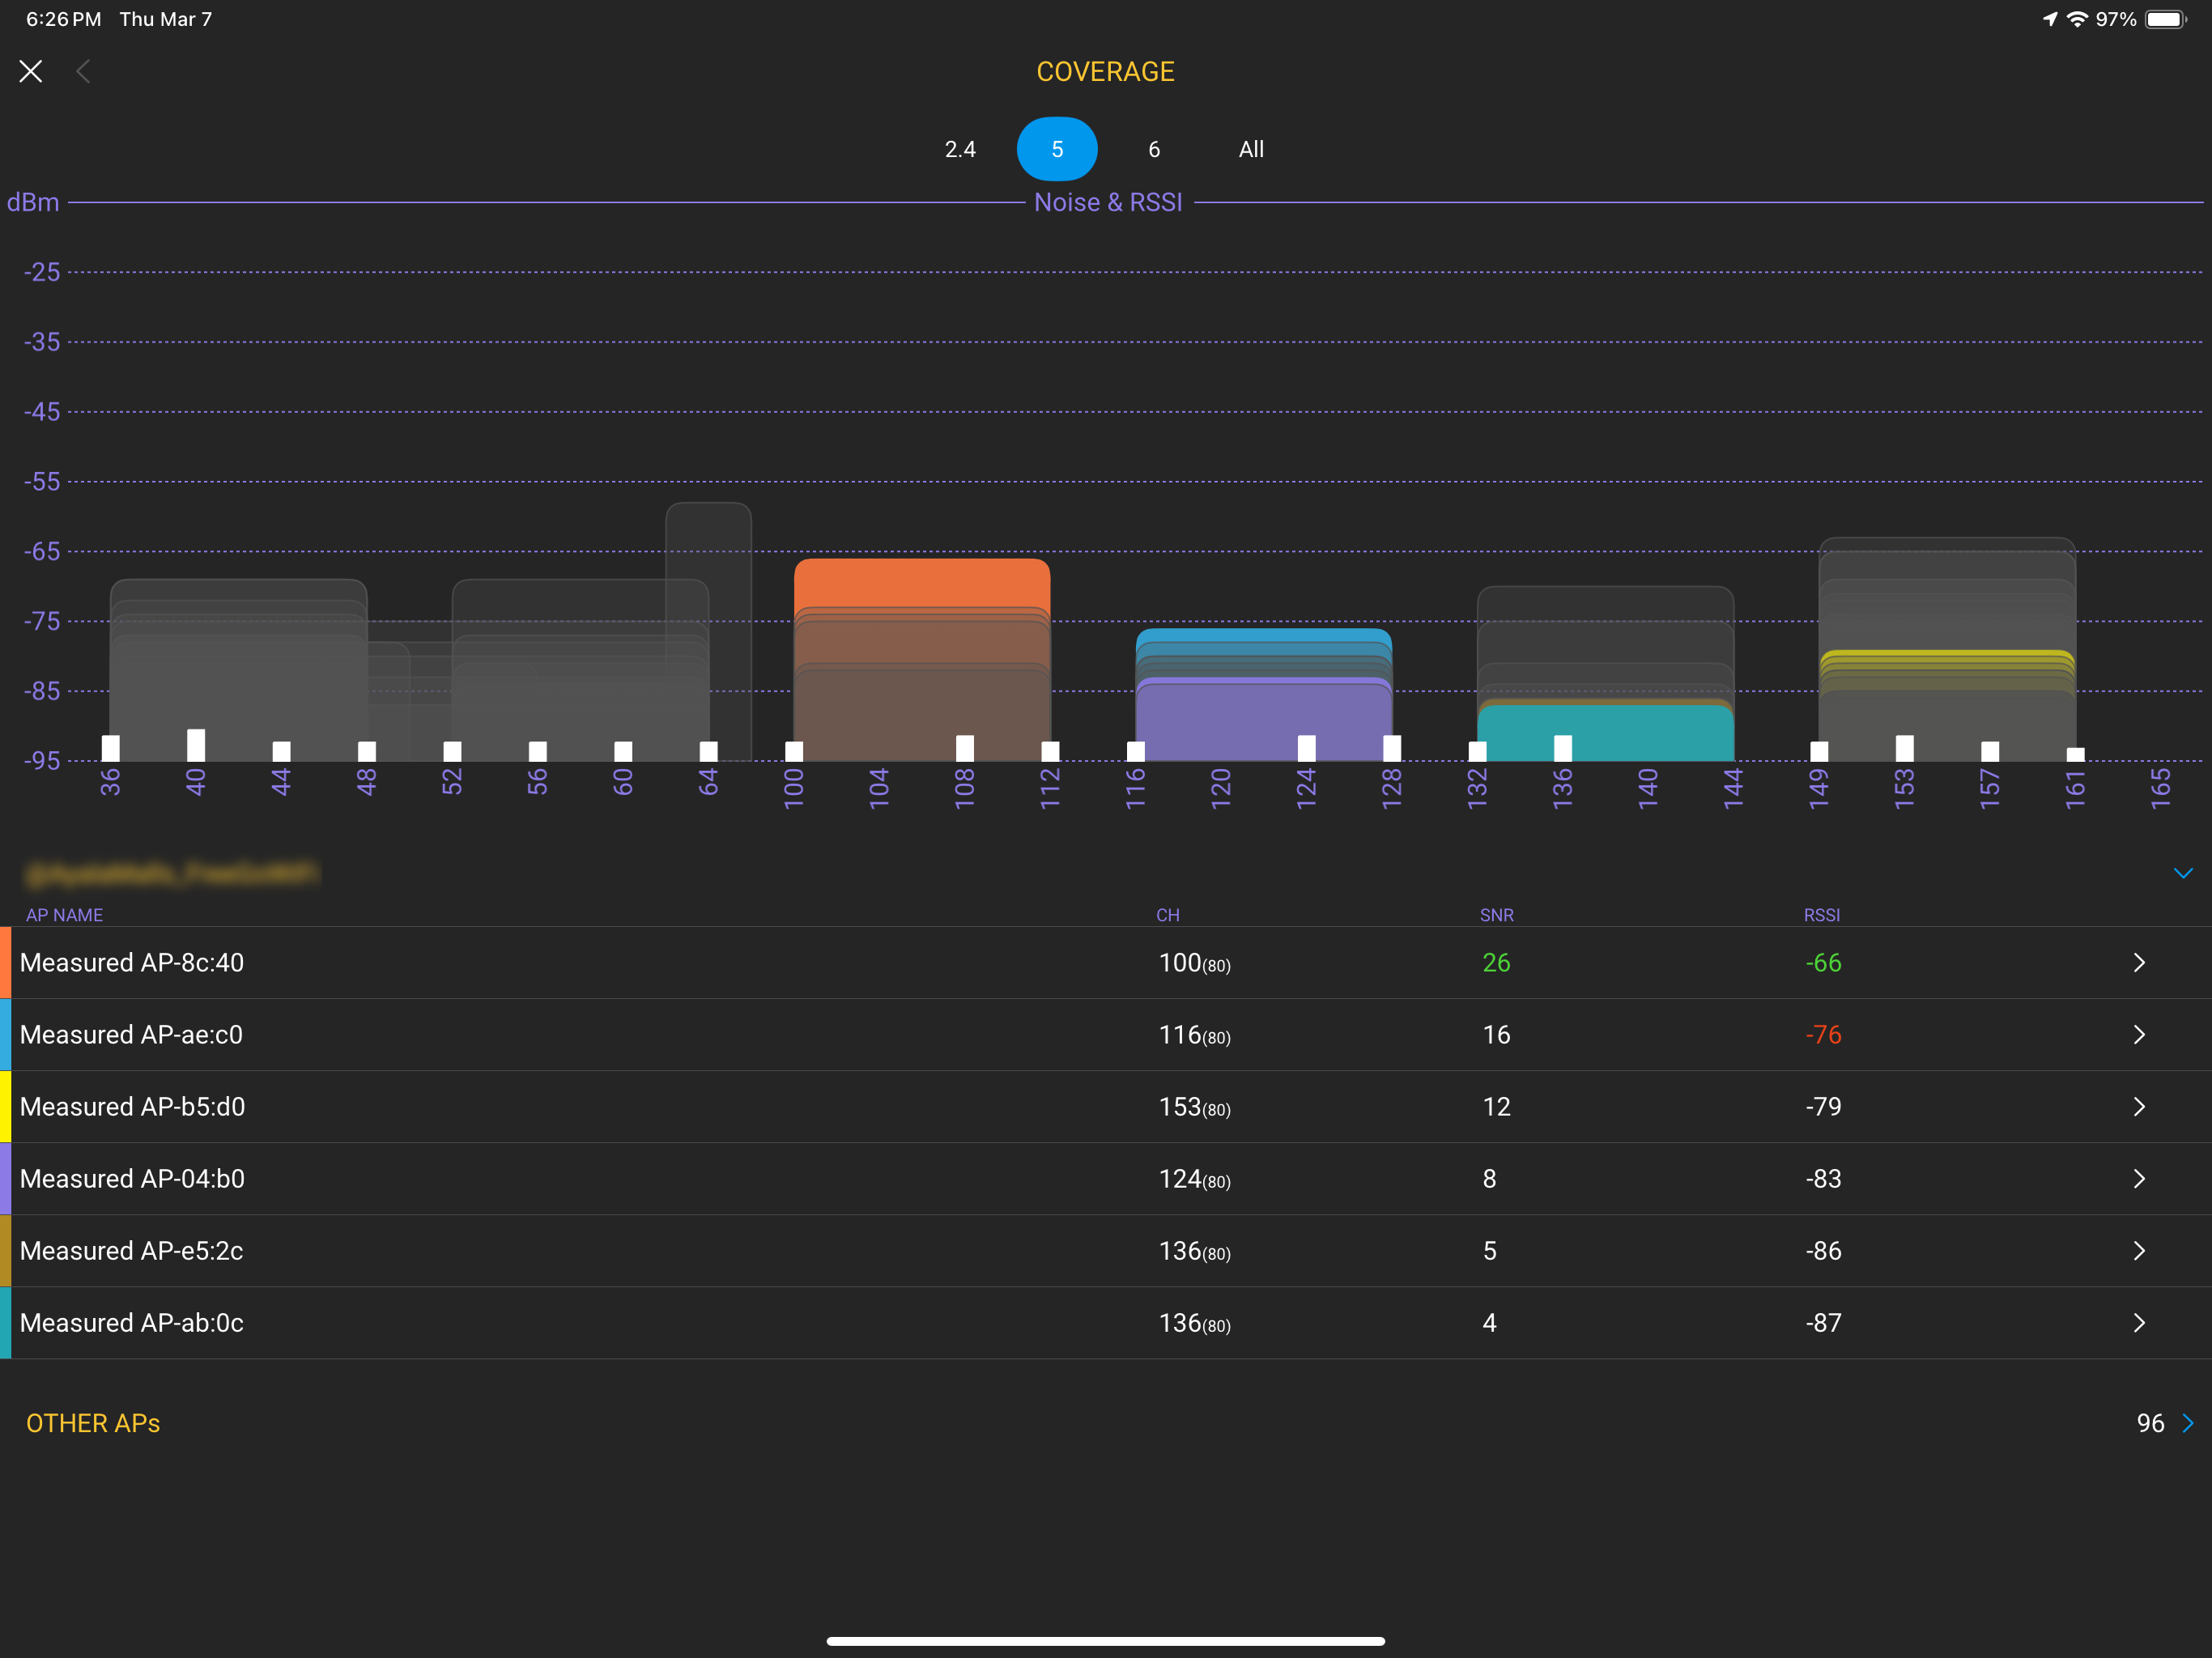
Task: Open details chevron for Measured AP-b5:d0
Action: pyautogui.click(x=2138, y=1106)
